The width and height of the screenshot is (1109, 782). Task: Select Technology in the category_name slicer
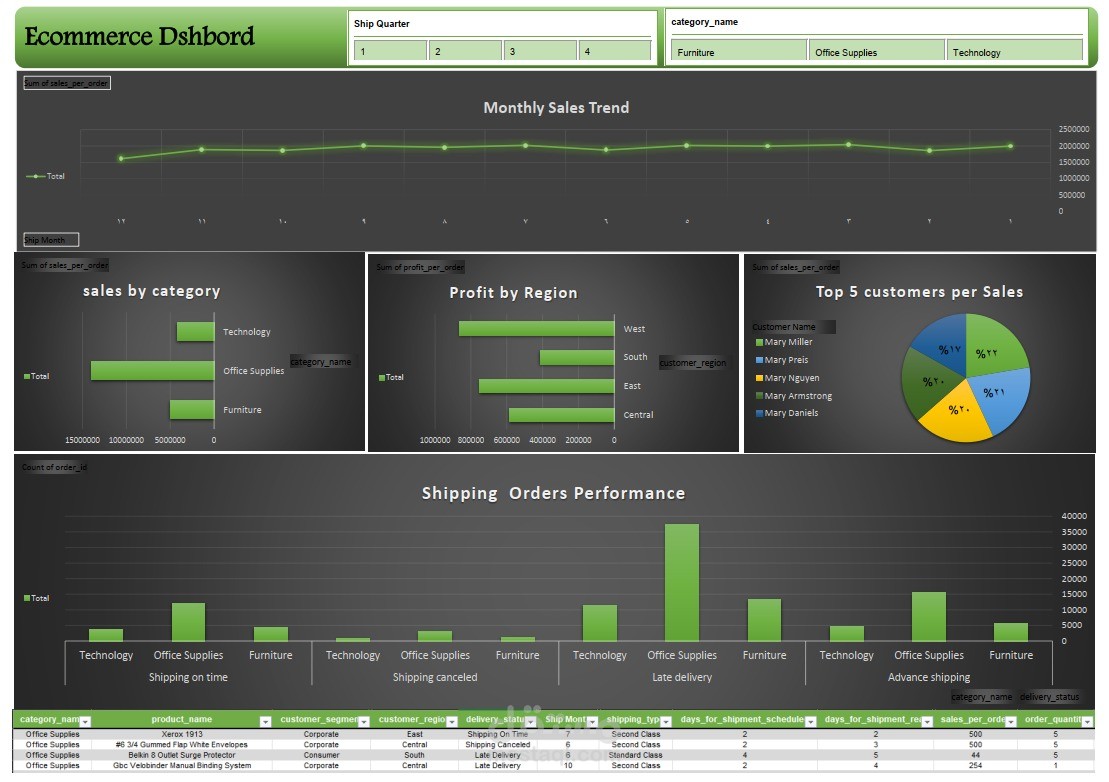coord(1014,48)
